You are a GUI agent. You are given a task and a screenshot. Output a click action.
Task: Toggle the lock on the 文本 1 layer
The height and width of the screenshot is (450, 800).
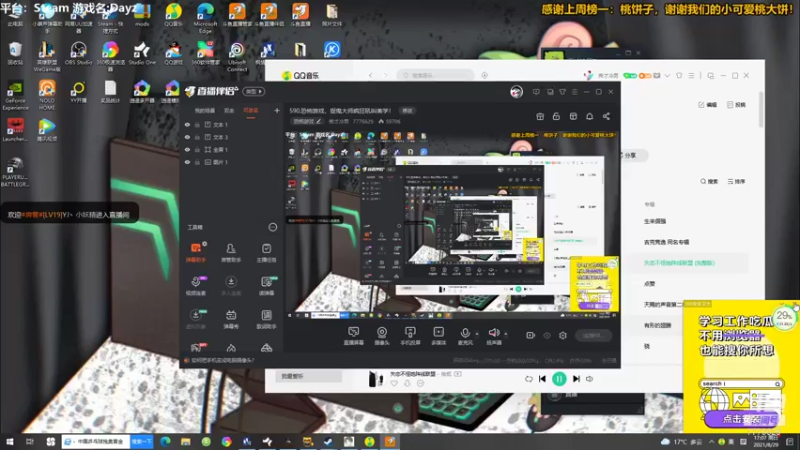(197, 124)
